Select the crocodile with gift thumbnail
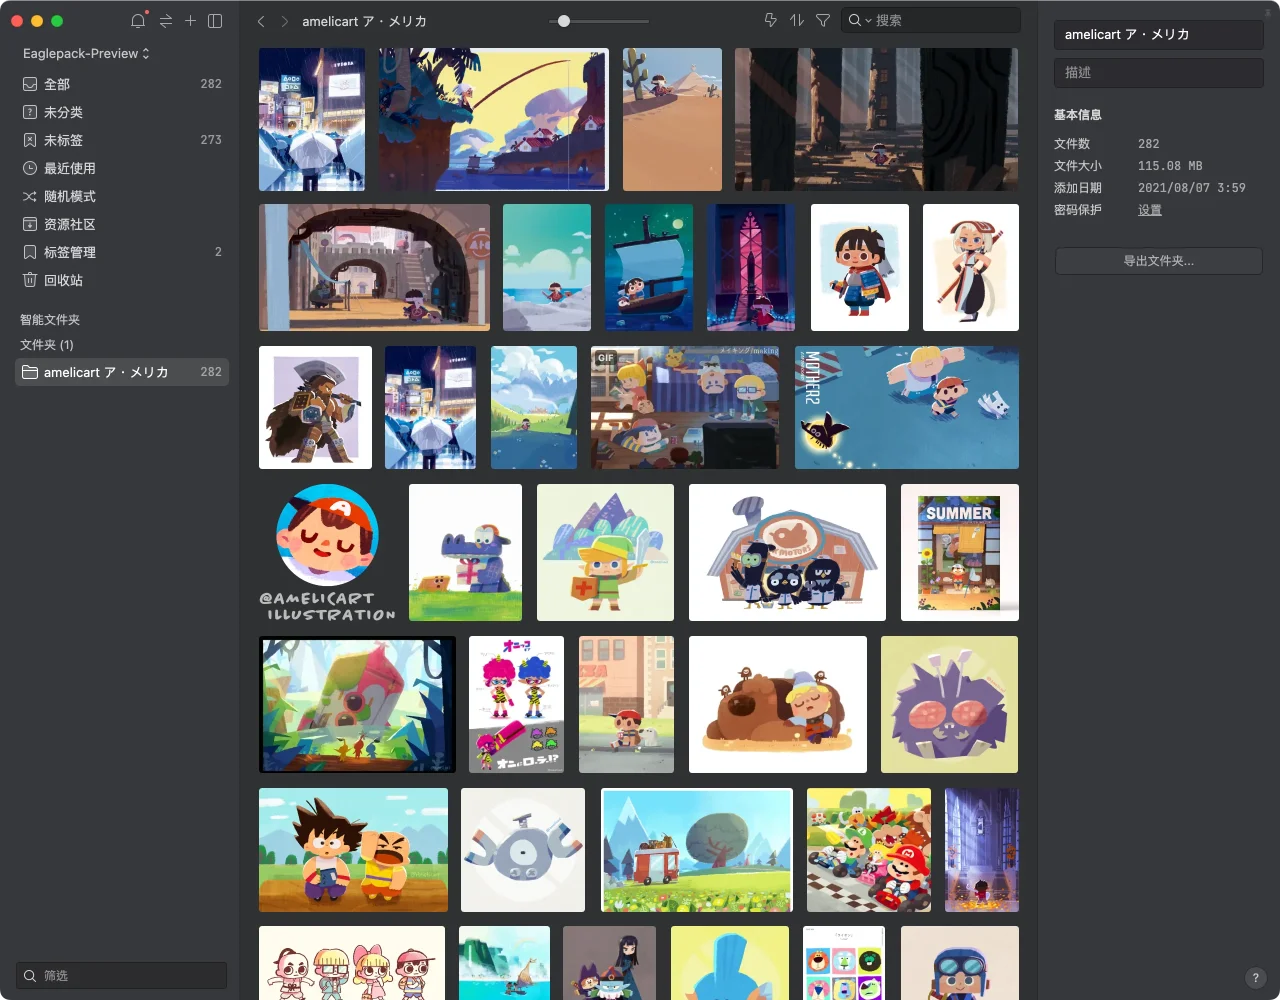The height and width of the screenshot is (1000, 1280). (465, 552)
